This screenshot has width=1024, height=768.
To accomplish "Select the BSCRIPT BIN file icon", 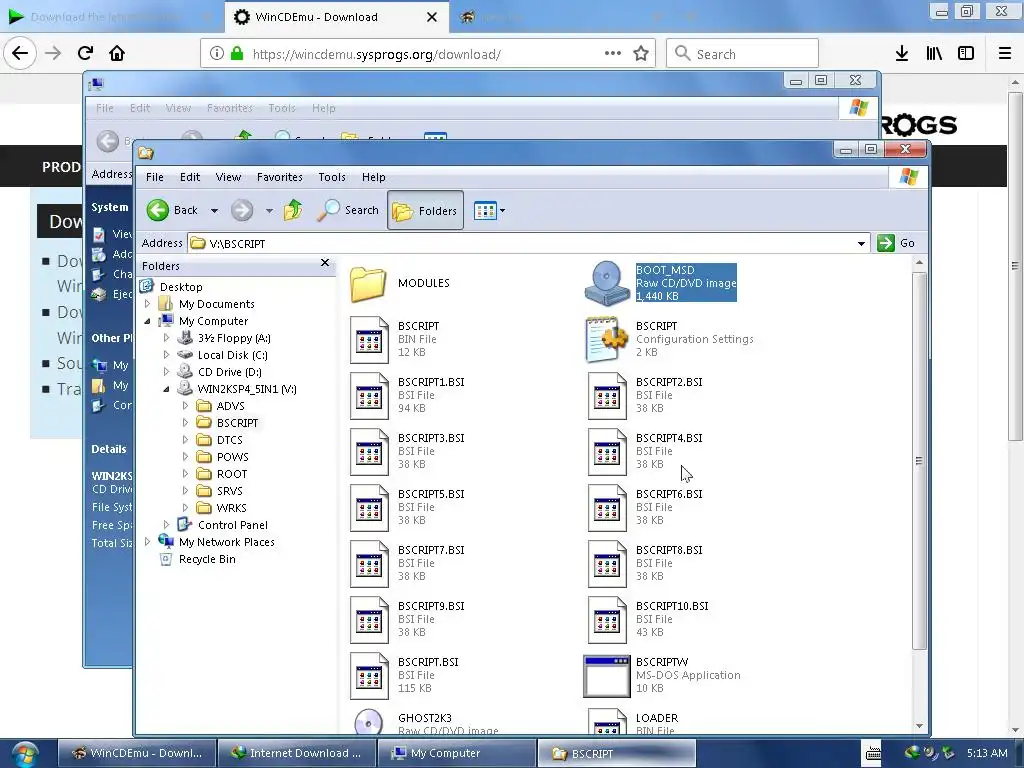I will (x=369, y=340).
